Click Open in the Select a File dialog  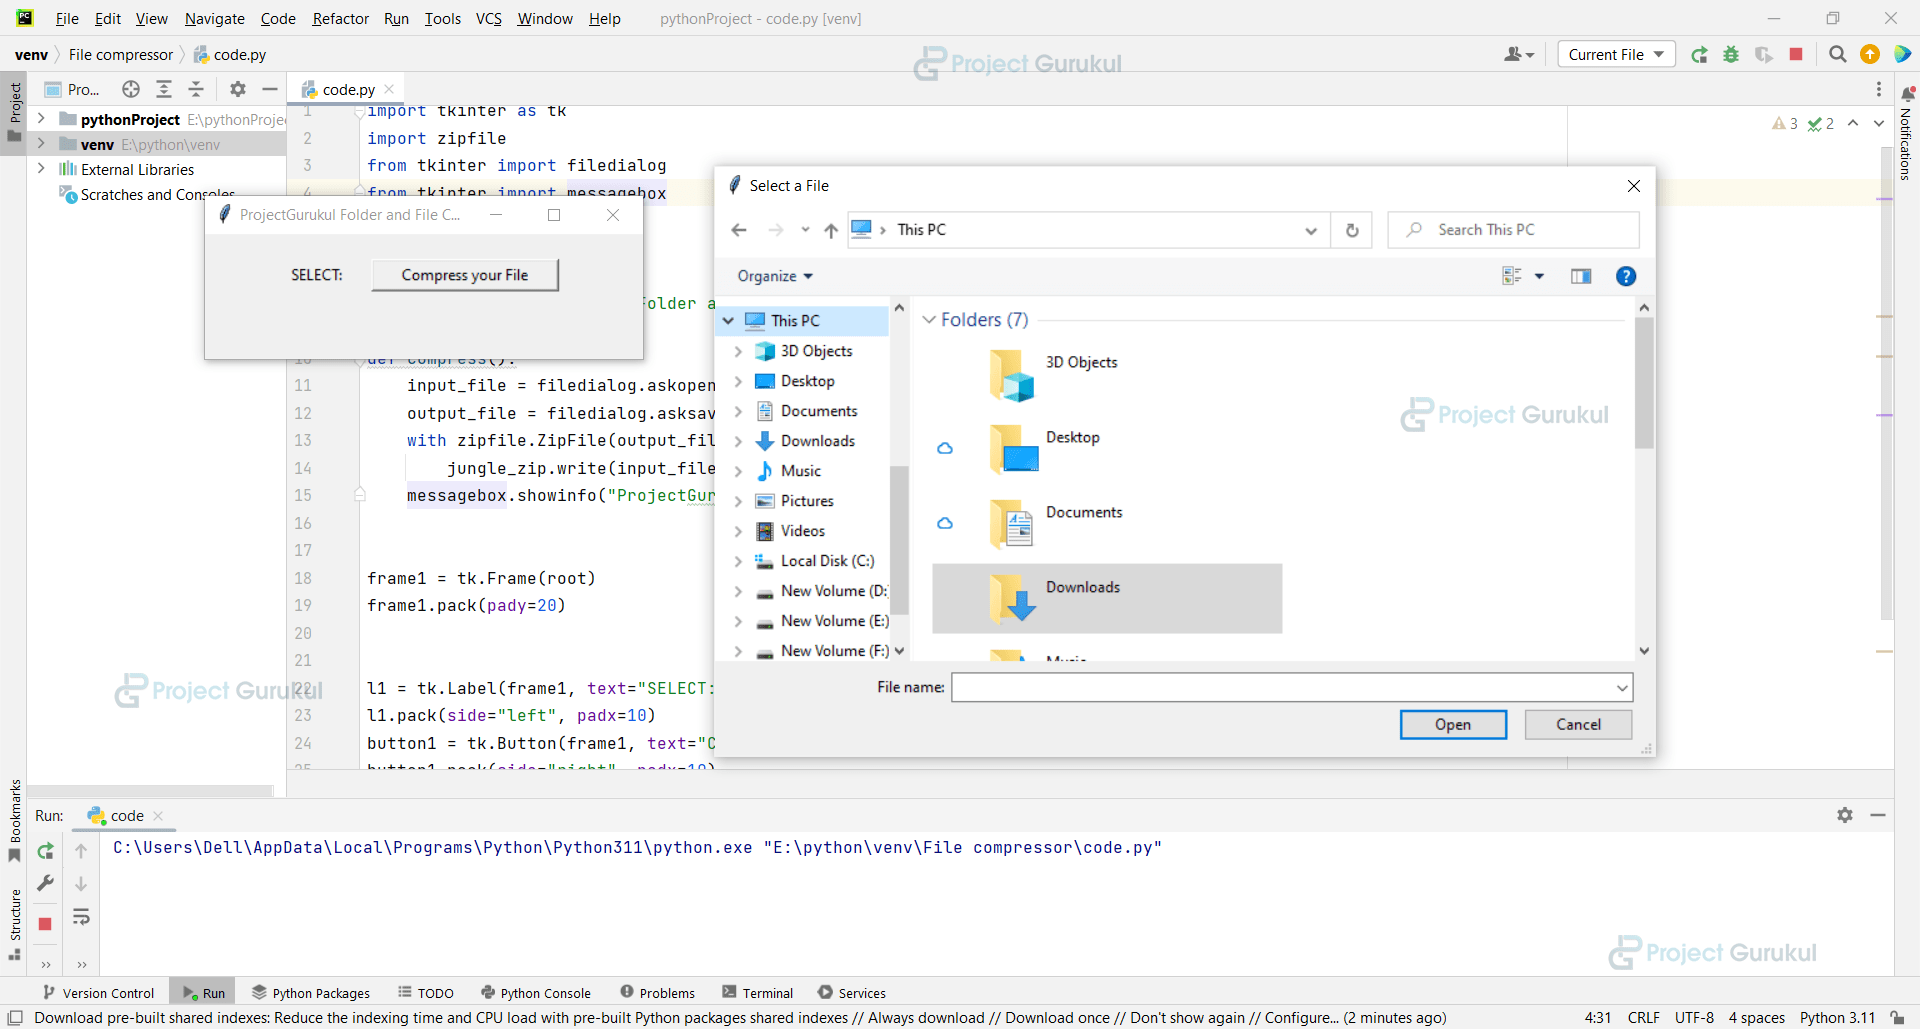point(1452,724)
